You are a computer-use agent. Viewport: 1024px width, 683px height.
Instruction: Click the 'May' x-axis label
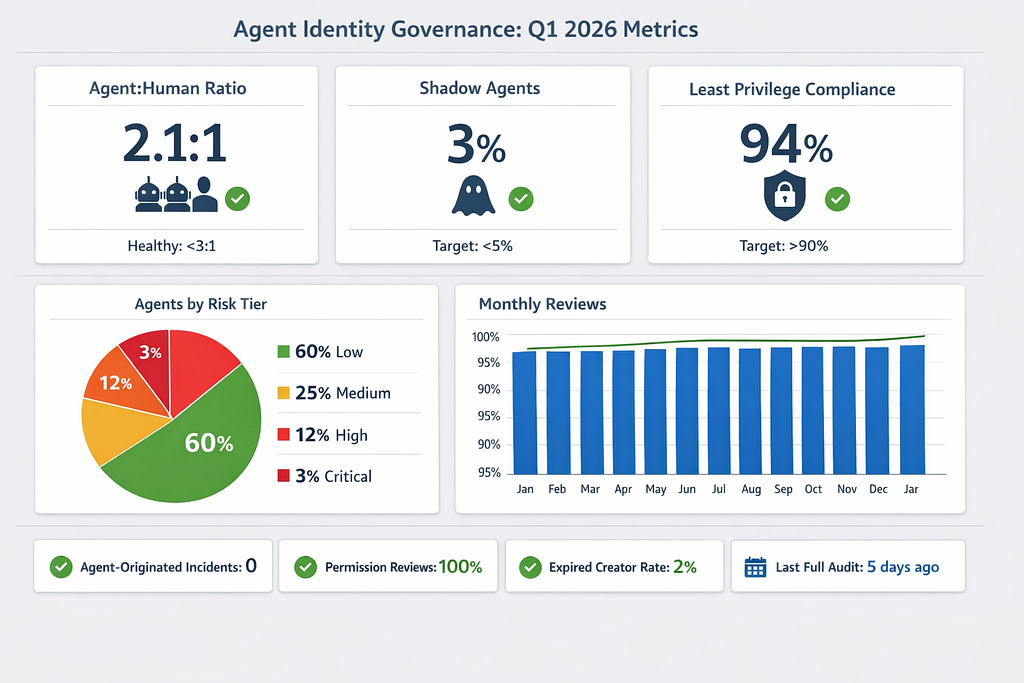coord(656,490)
